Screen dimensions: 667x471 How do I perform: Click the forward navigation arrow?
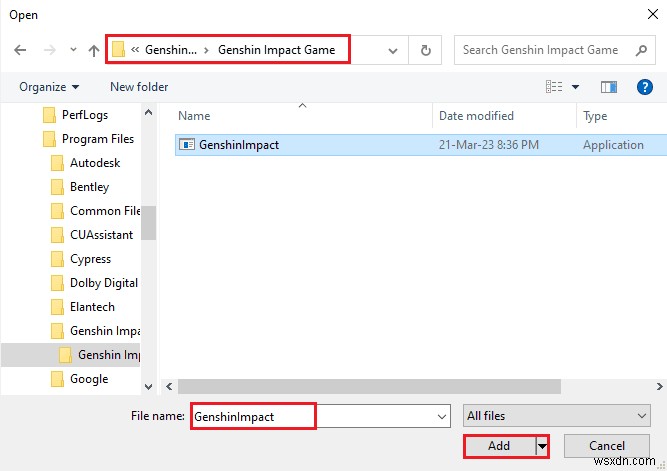point(49,50)
